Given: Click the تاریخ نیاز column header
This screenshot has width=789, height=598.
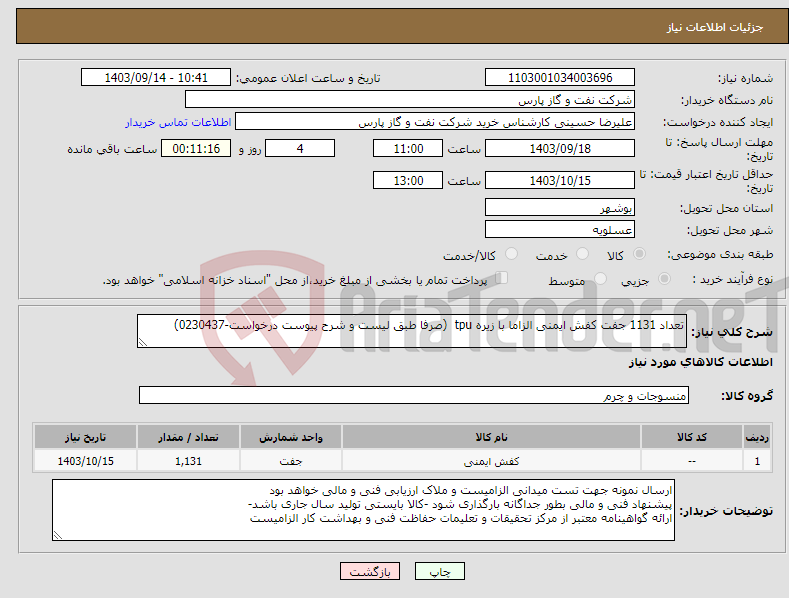Looking at the screenshot, I should pyautogui.click(x=86, y=437).
